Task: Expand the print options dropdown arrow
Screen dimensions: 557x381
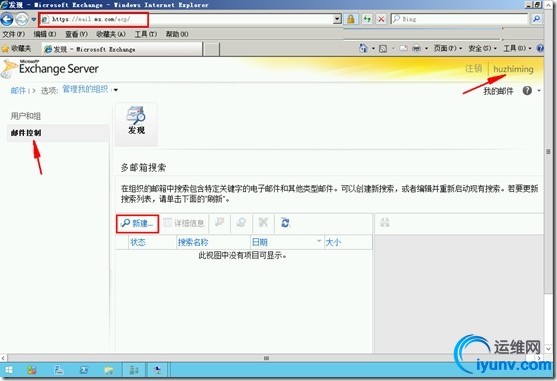Action: (x=426, y=48)
